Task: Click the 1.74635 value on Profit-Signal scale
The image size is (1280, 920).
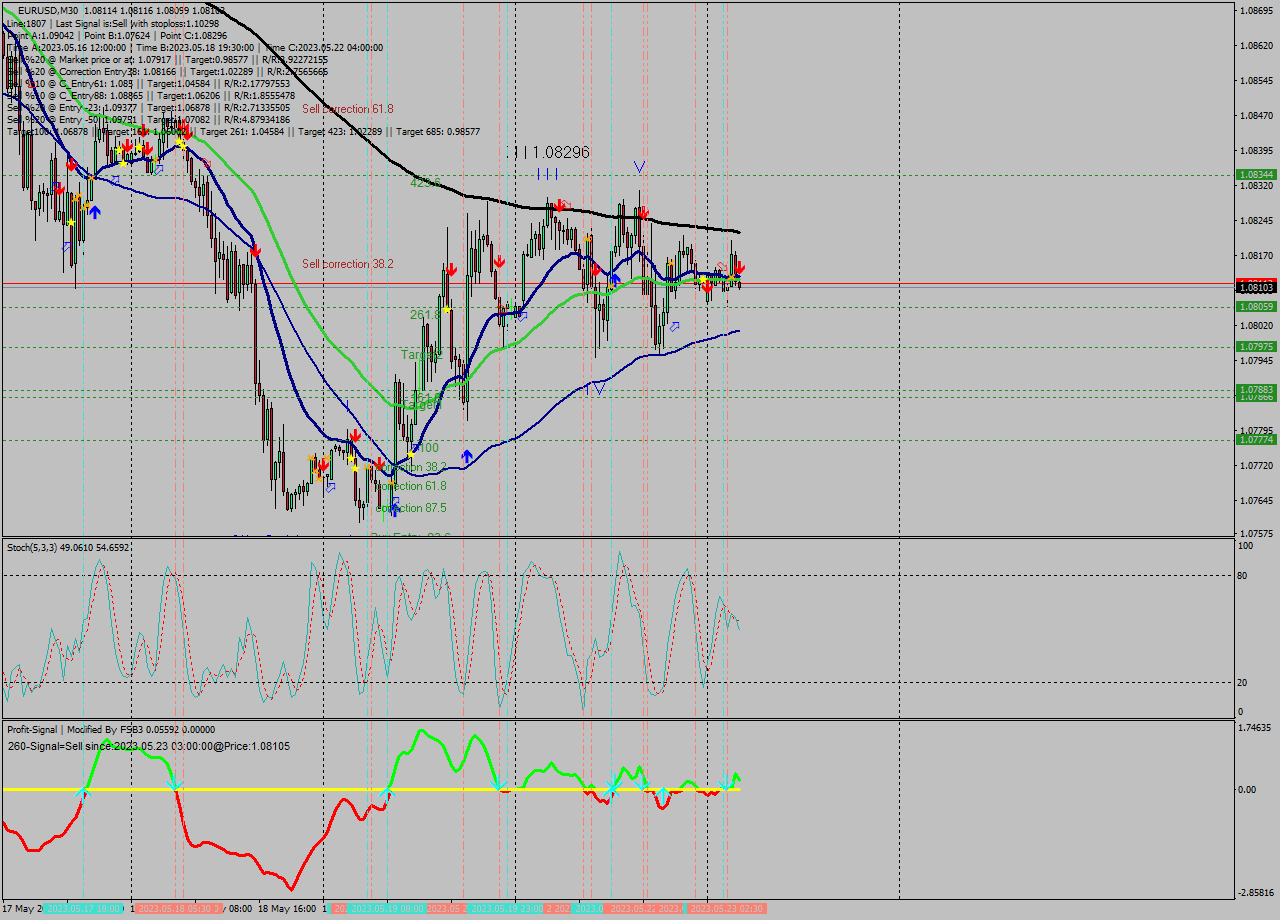Action: 1256,727
